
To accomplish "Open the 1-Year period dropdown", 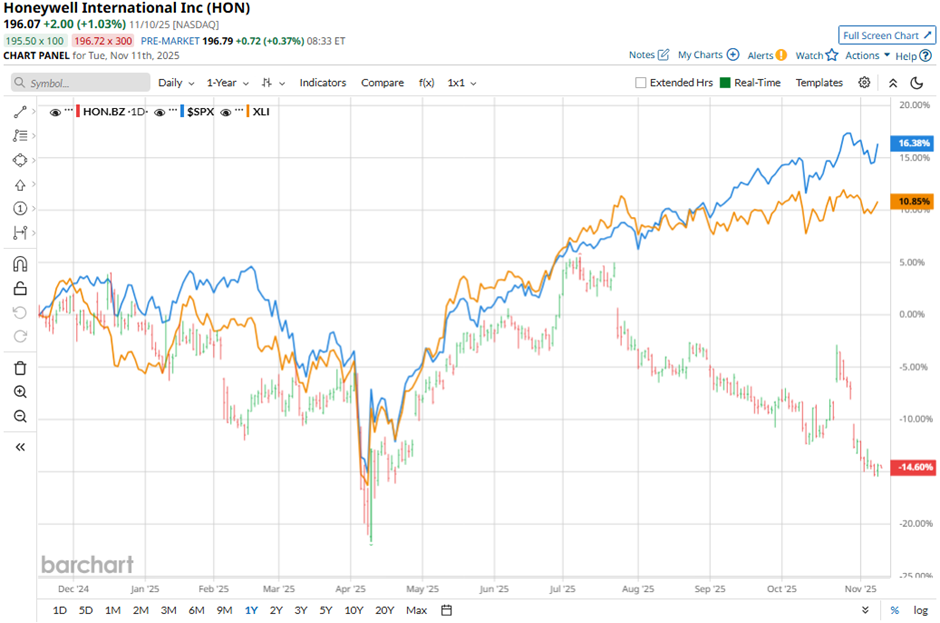I will tap(227, 83).
